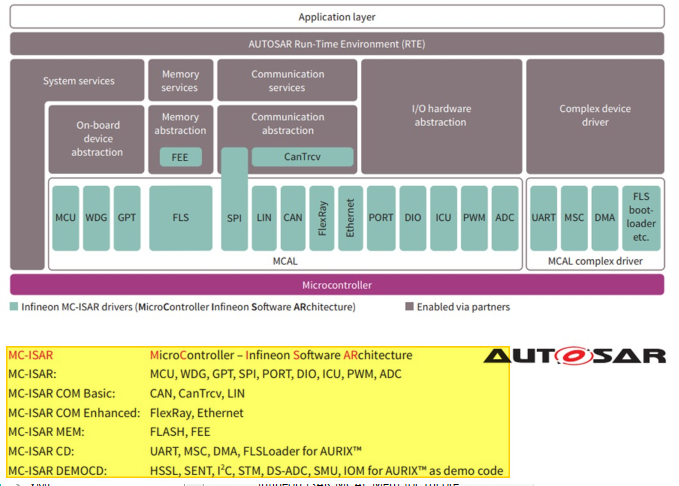Select the GPT driver box
The height and width of the screenshot is (486, 679).
(127, 218)
